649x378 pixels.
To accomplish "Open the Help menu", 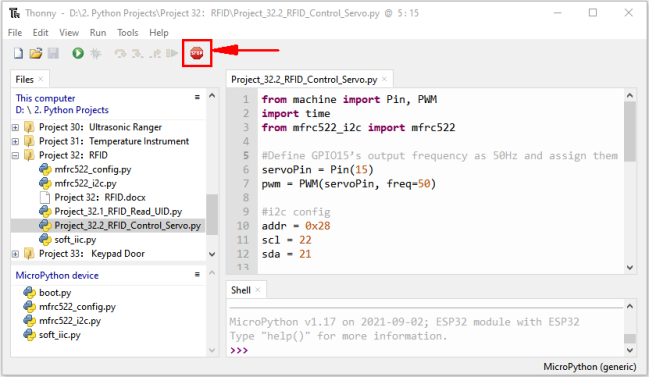I will pyautogui.click(x=159, y=33).
